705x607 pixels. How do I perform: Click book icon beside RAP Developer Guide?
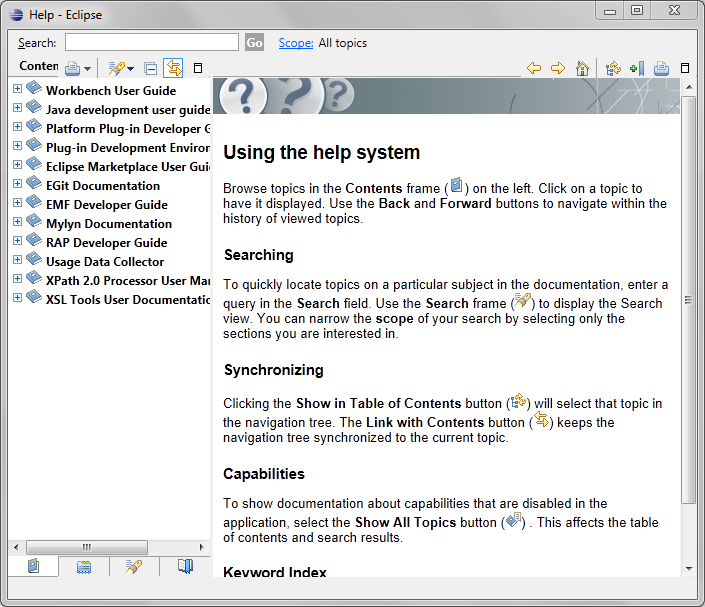pyautogui.click(x=34, y=239)
